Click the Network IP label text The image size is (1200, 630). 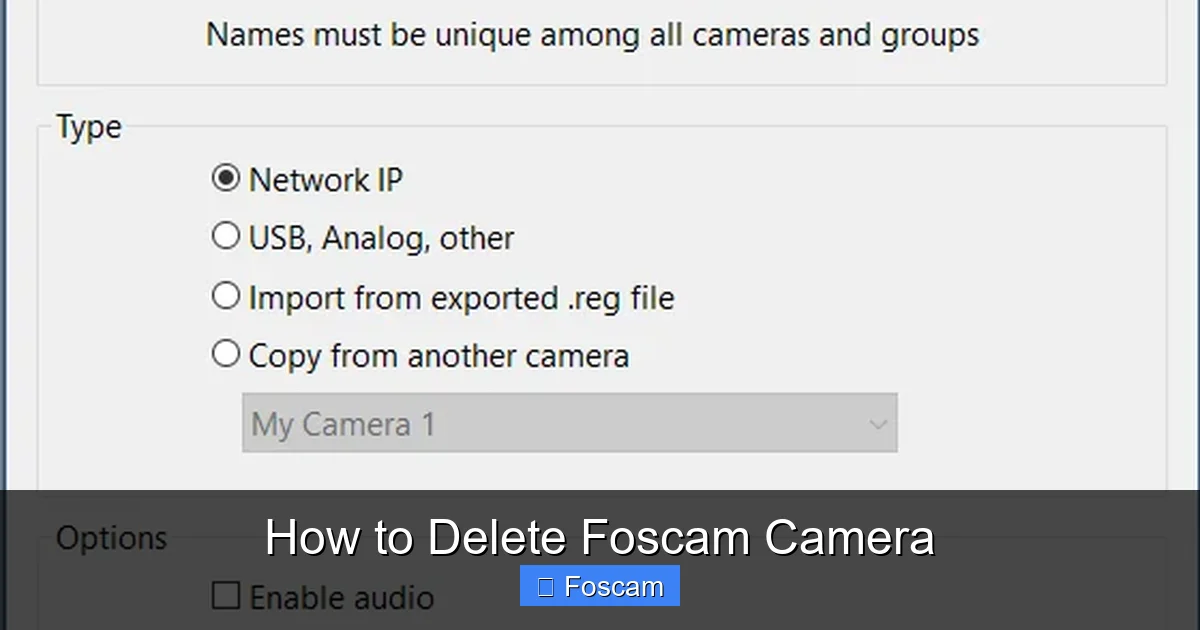tap(326, 180)
